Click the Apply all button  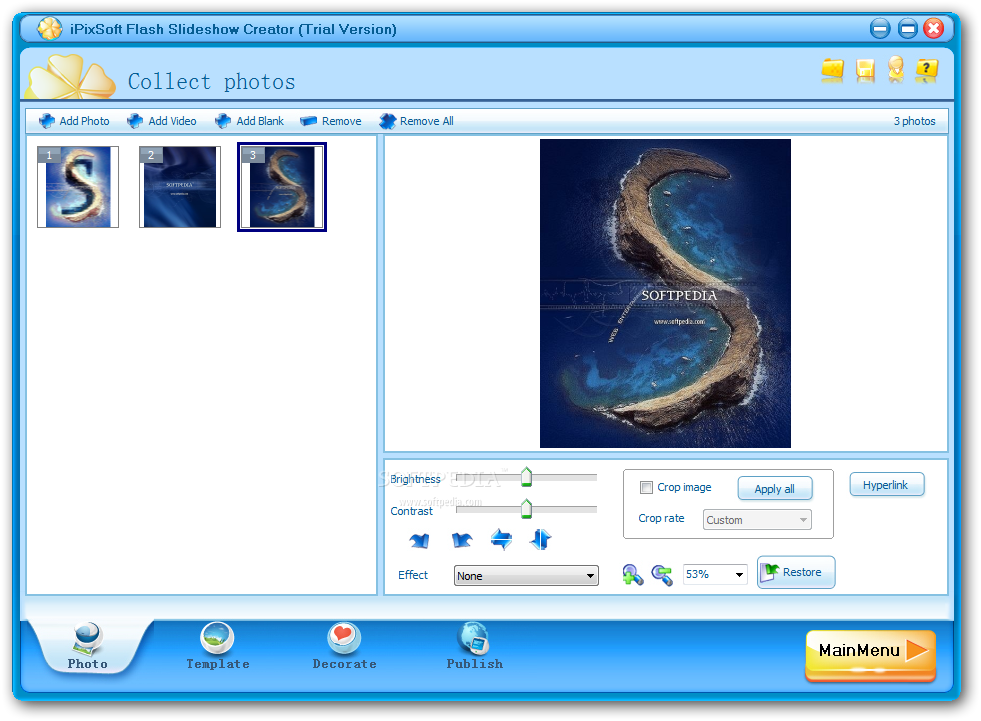(775, 489)
